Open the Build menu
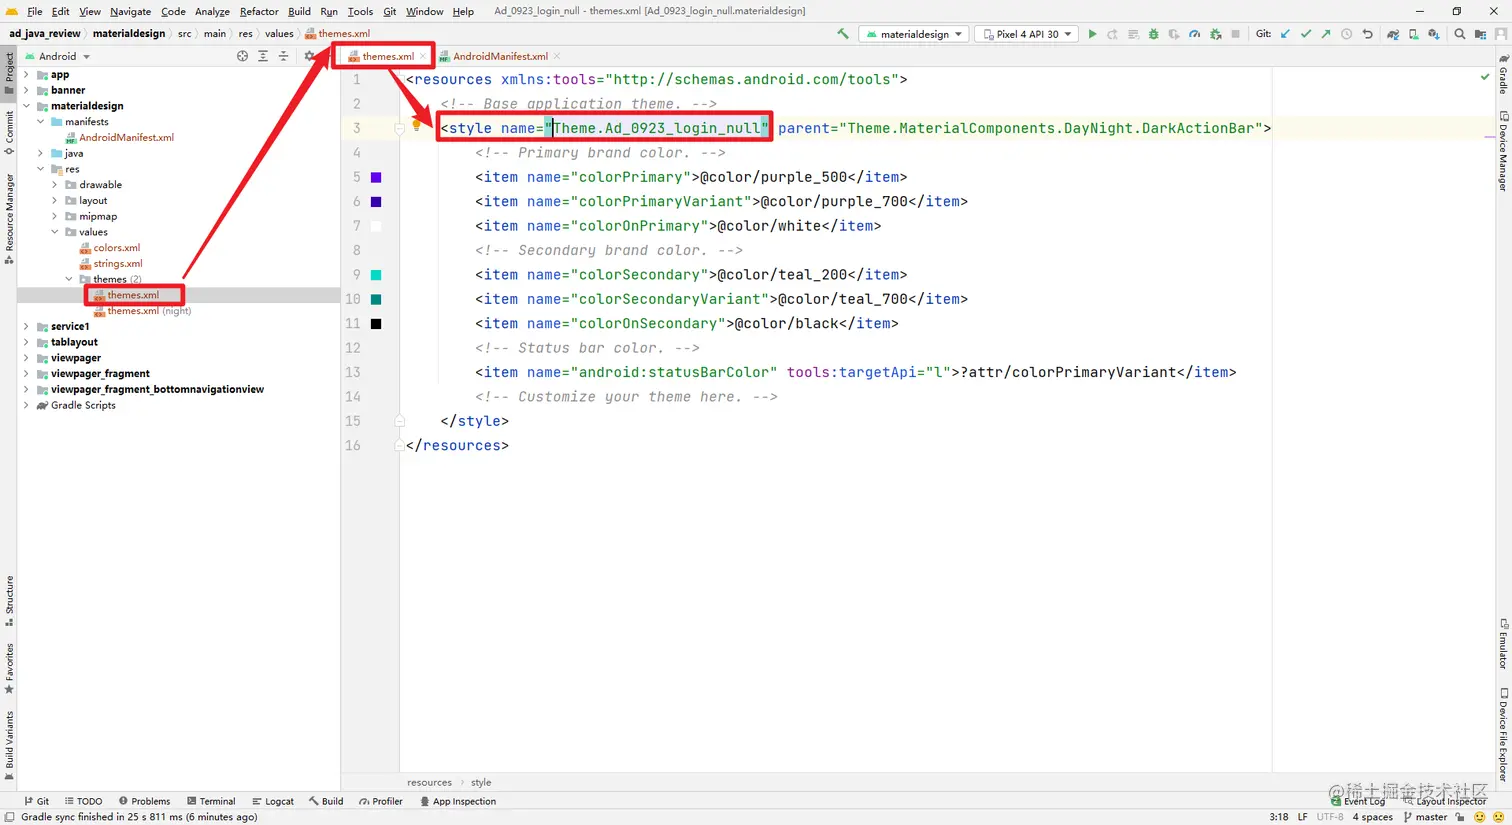The image size is (1512, 825). (x=299, y=11)
